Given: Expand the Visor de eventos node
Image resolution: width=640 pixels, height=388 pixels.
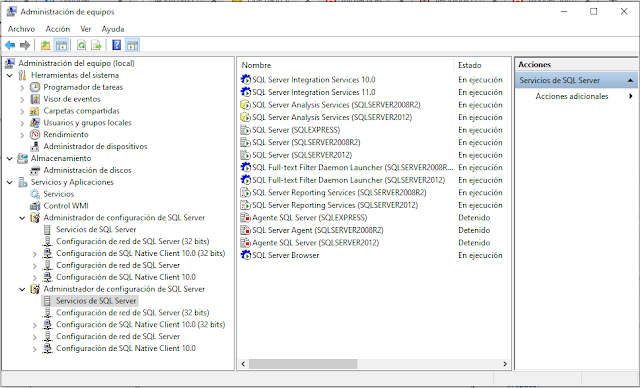Looking at the screenshot, I should pos(22,99).
